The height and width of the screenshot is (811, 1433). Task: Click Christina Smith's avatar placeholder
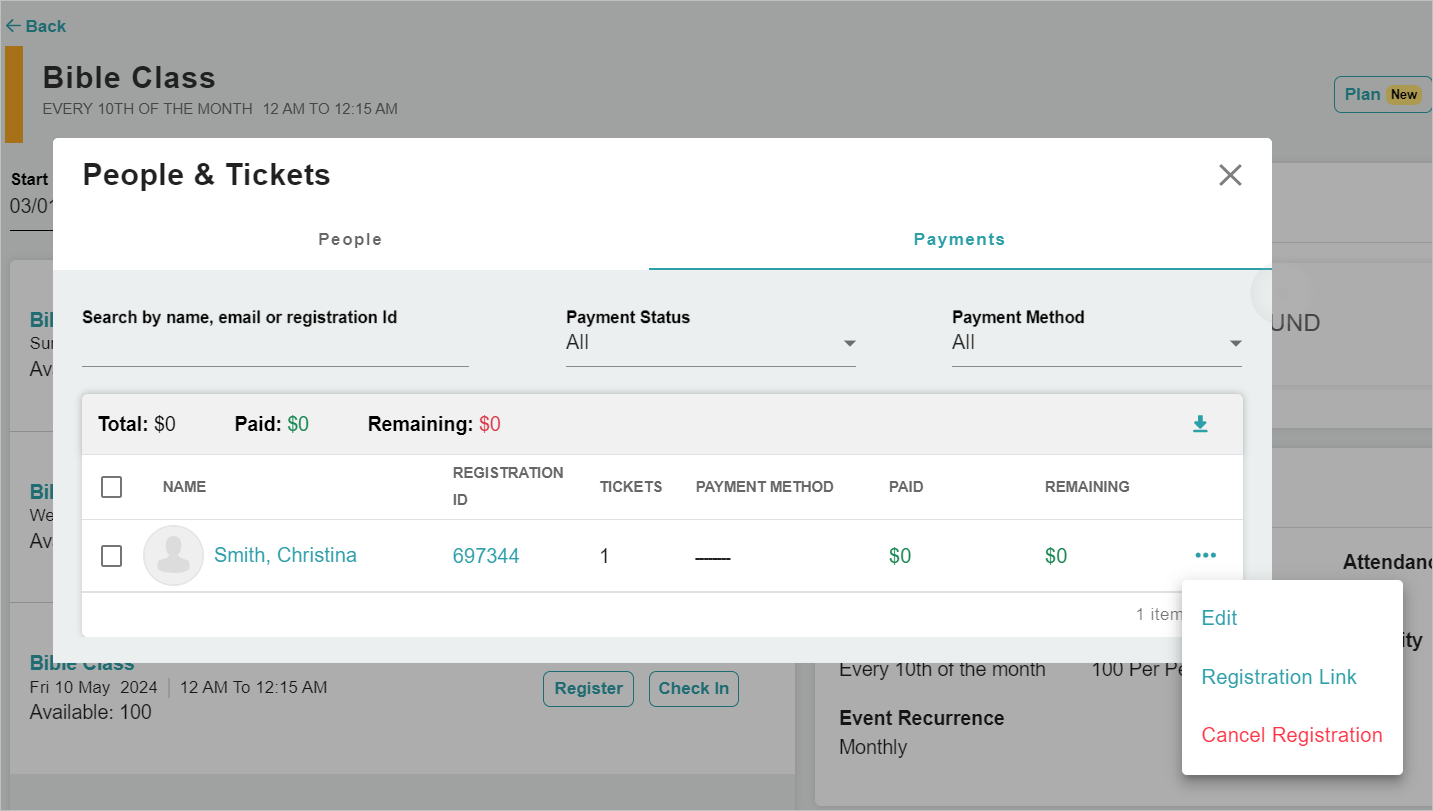point(174,555)
